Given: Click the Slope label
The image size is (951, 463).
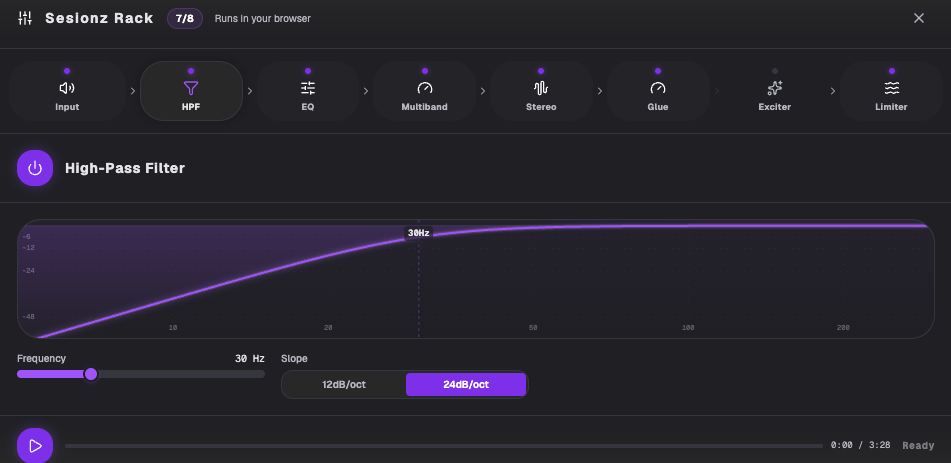Looking at the screenshot, I should click(294, 359).
